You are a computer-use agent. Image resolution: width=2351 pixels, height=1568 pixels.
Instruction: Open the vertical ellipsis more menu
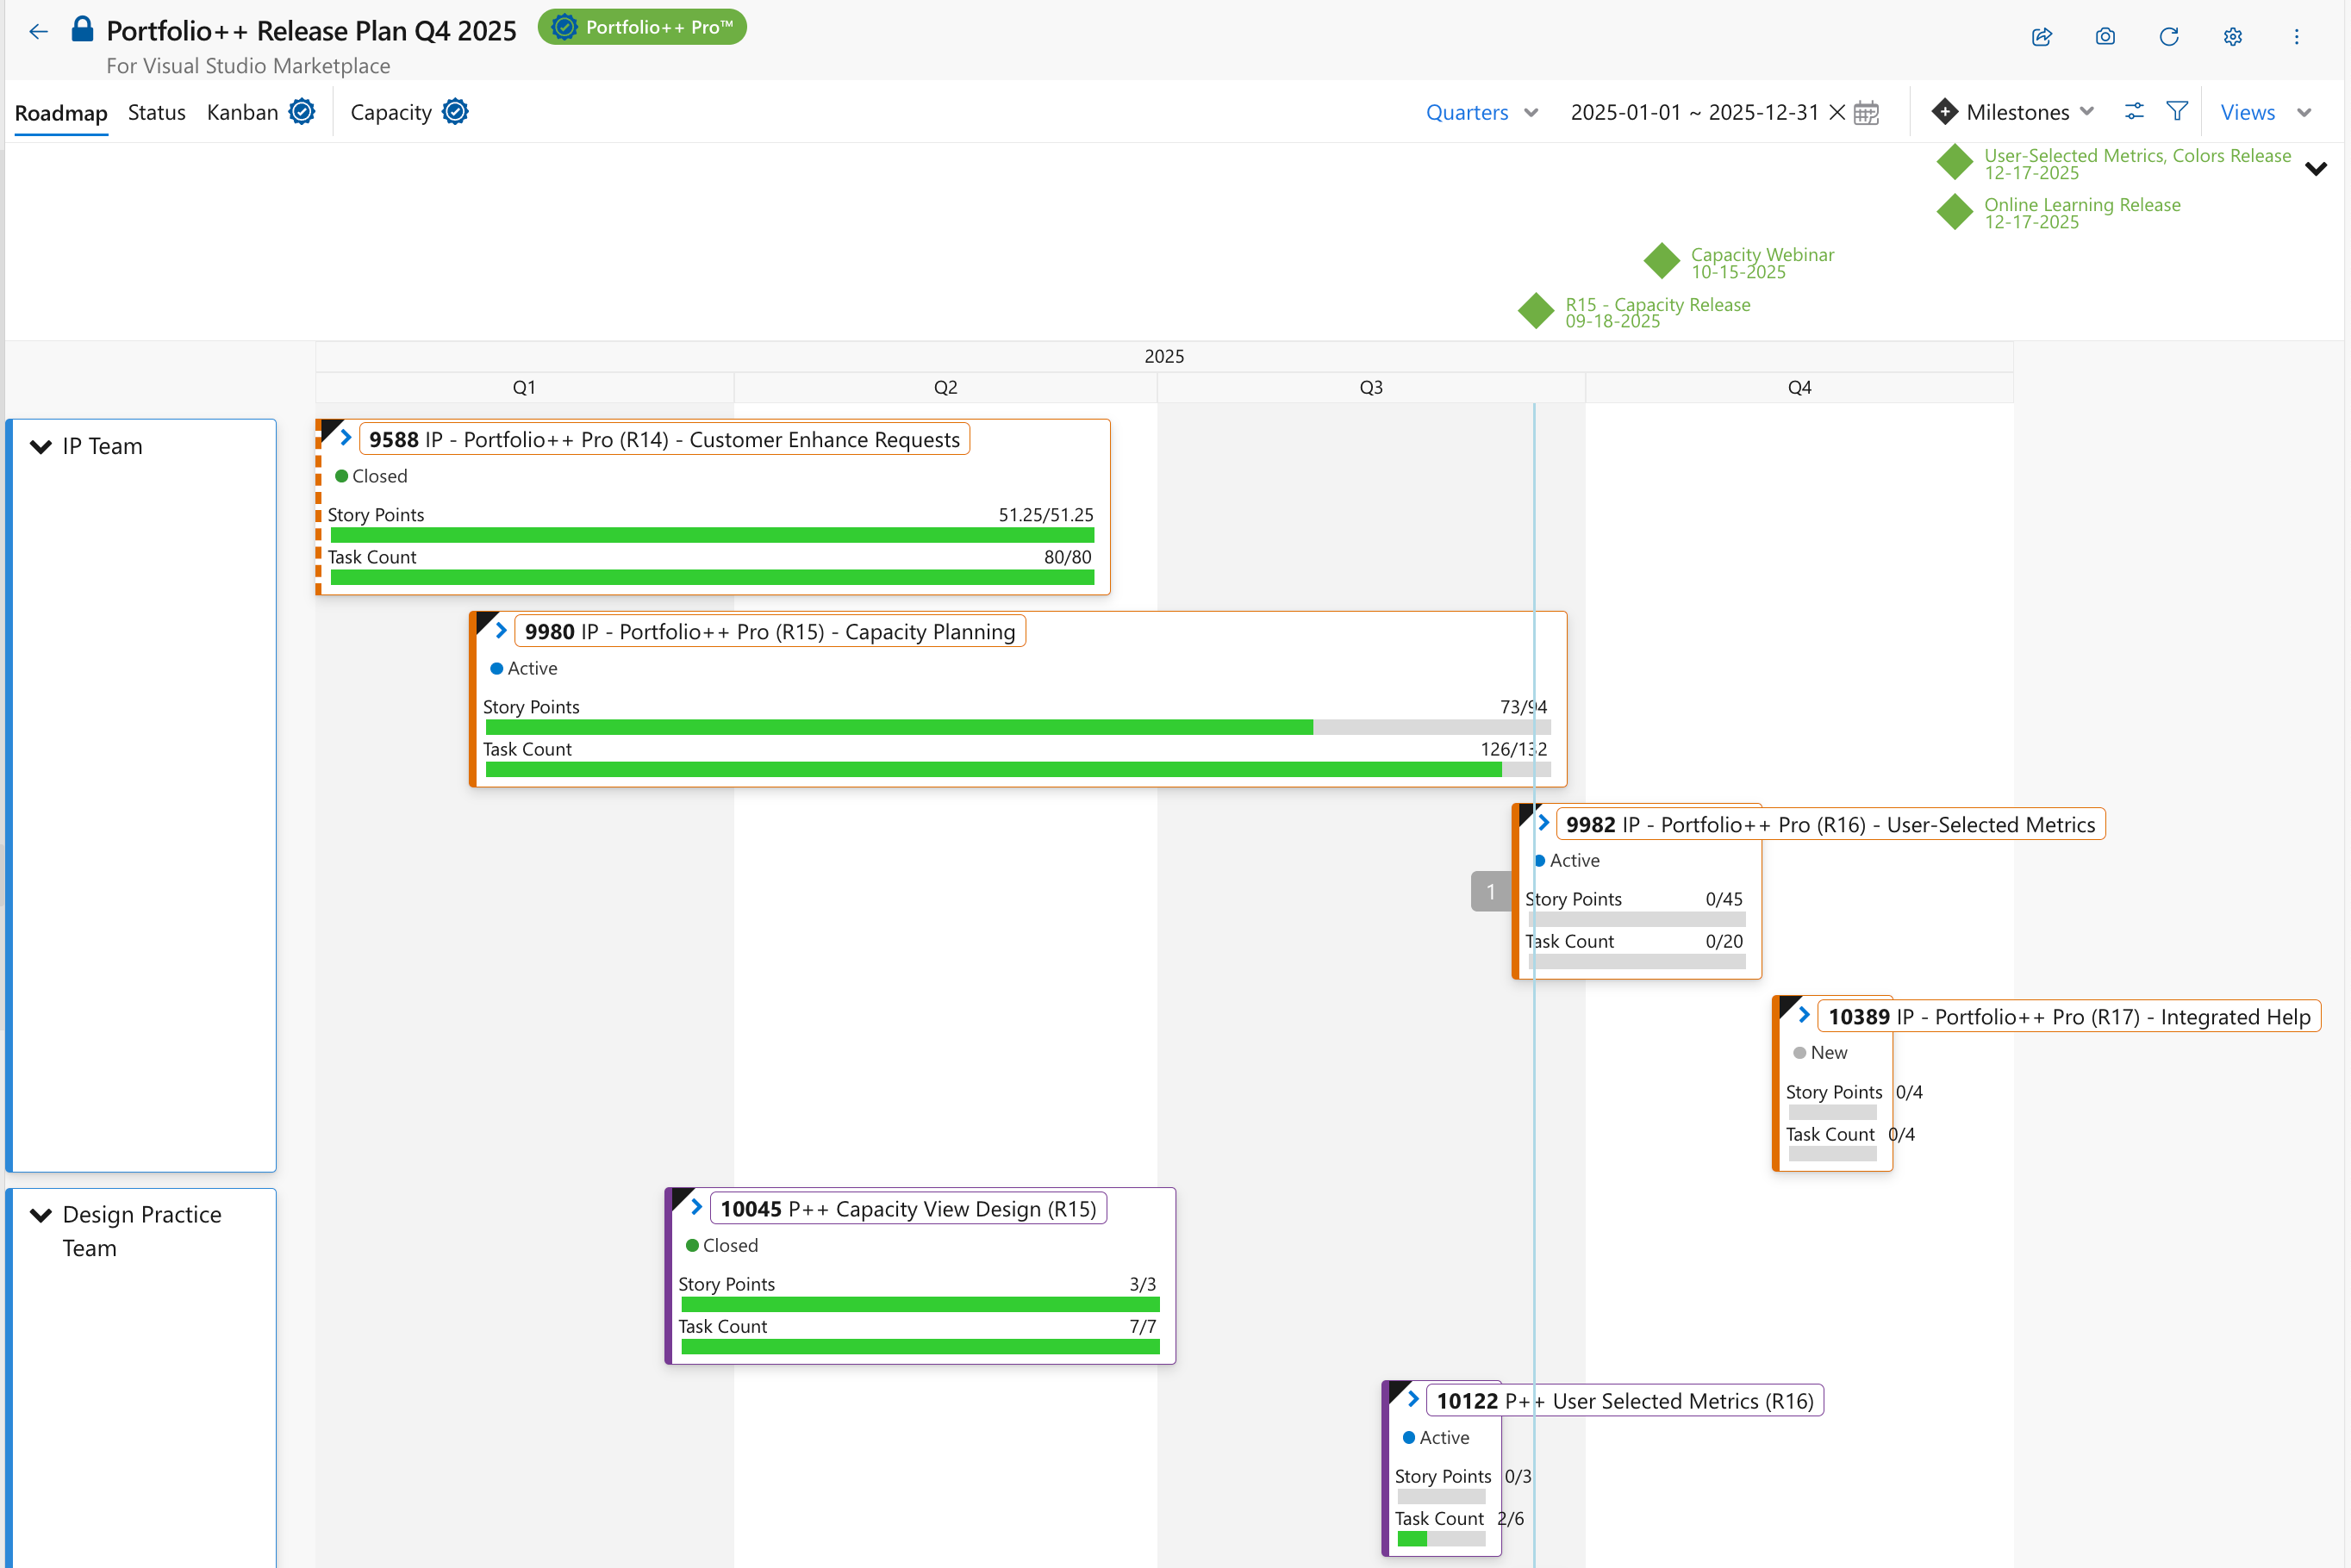click(x=2296, y=37)
